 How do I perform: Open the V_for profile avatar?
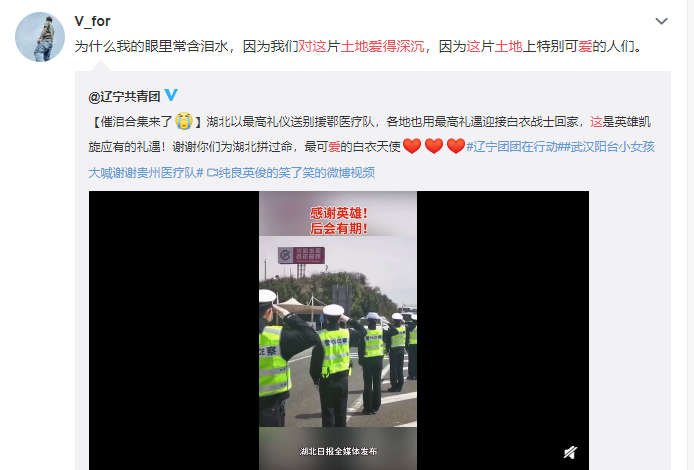pos(40,37)
